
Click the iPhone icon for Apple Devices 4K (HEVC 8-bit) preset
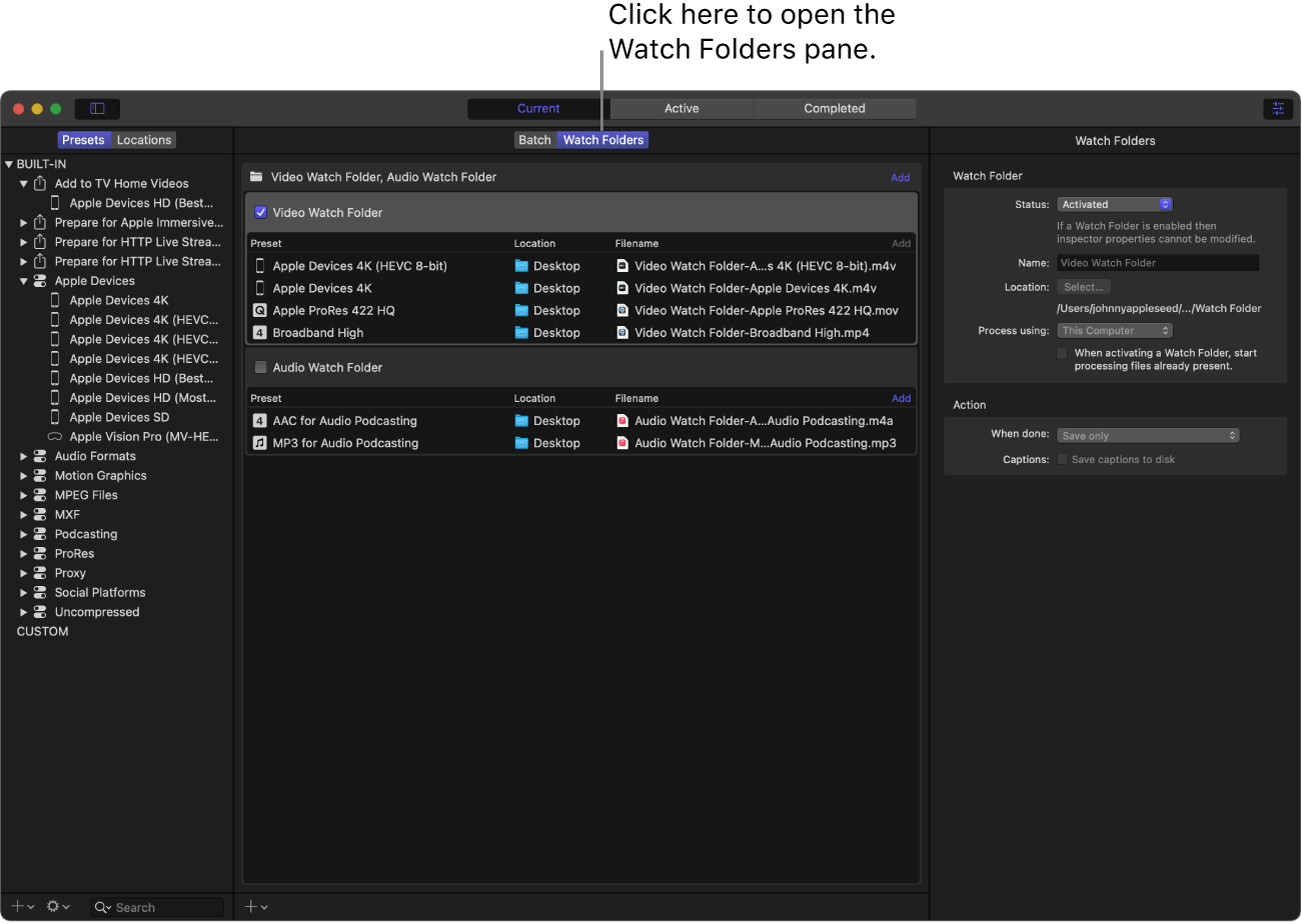(x=260, y=266)
